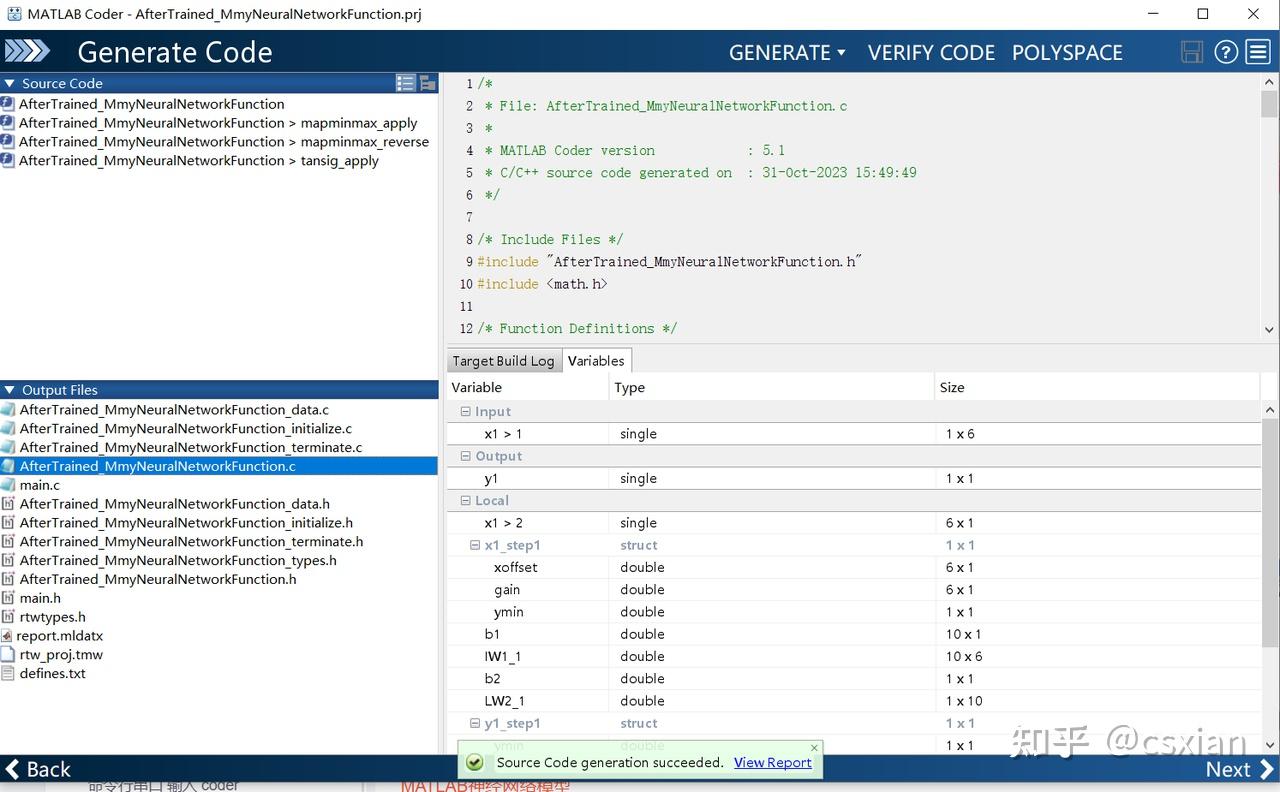Click the save disk icon in header
This screenshot has width=1280, height=792.
coord(1191,52)
